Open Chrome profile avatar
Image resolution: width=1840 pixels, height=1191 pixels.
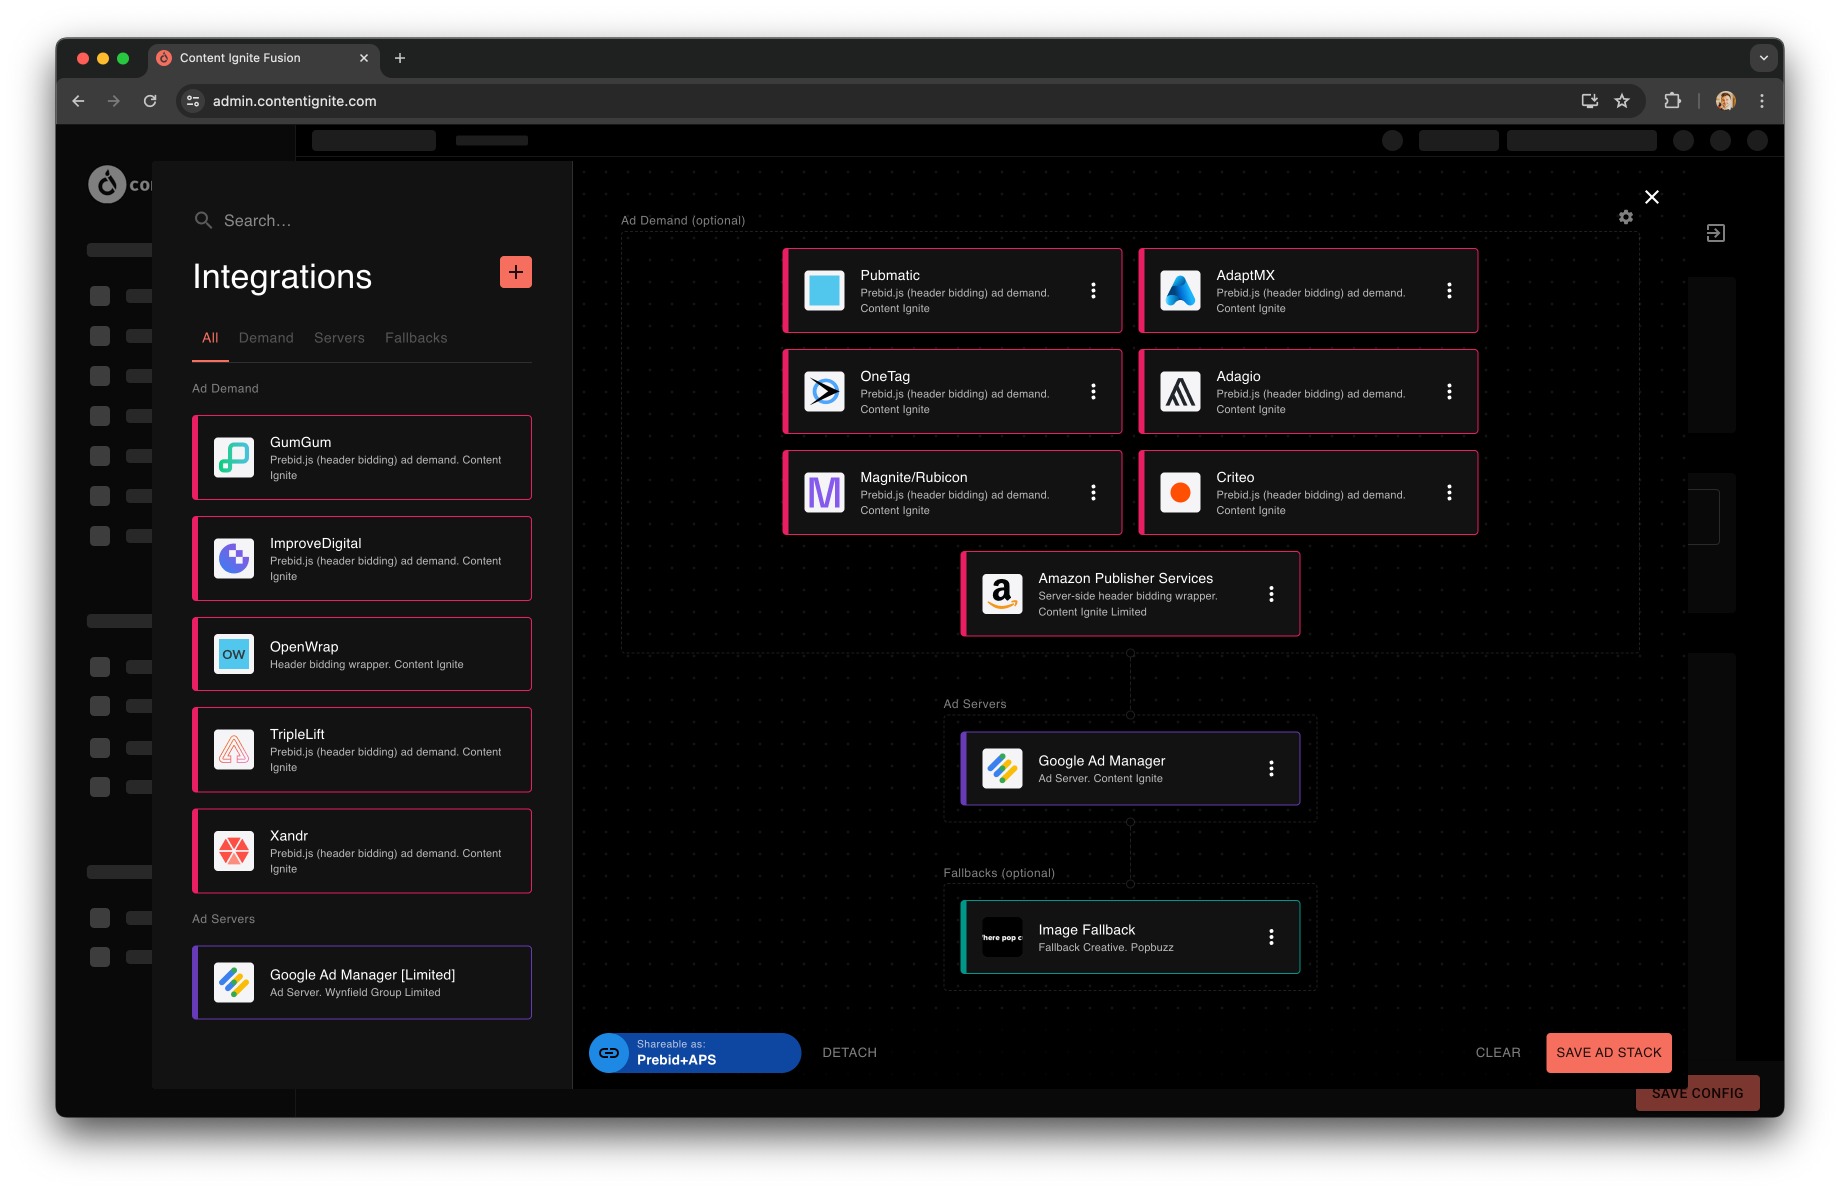(x=1726, y=101)
